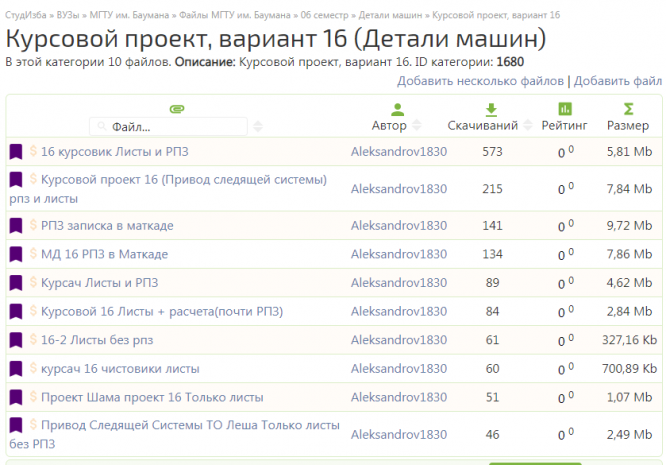Click download count 573
This screenshot has width=666, height=465.
pyautogui.click(x=492, y=152)
